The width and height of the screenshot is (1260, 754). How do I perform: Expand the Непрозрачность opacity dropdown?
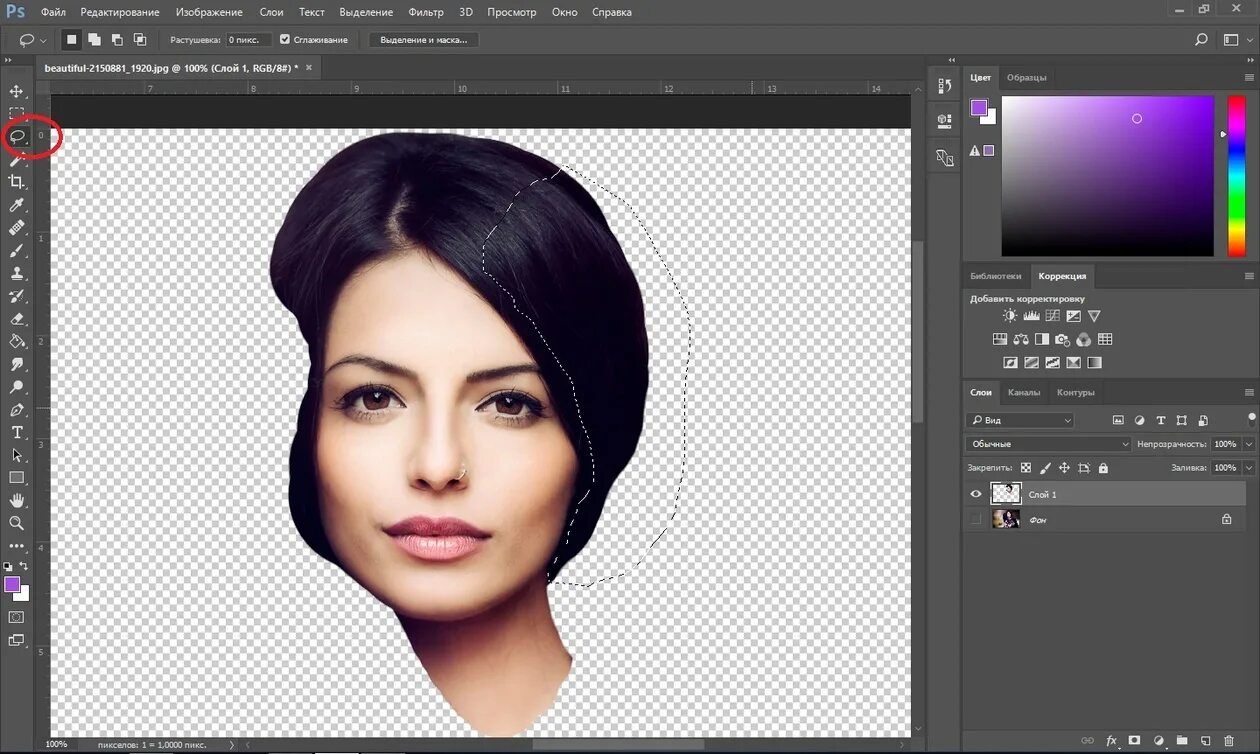click(1247, 444)
